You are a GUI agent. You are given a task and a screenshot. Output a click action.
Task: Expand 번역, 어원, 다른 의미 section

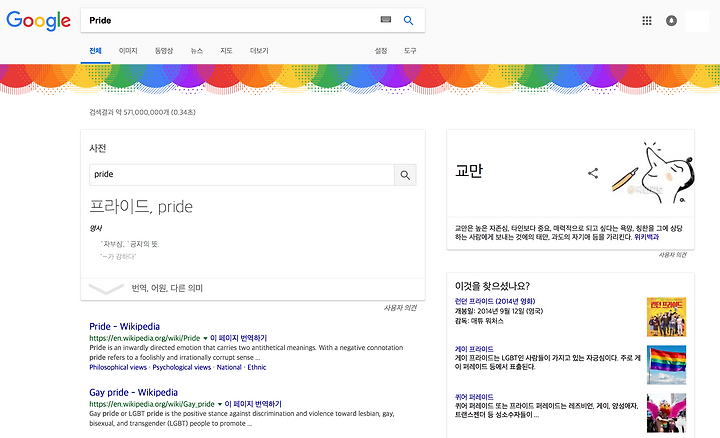(253, 288)
